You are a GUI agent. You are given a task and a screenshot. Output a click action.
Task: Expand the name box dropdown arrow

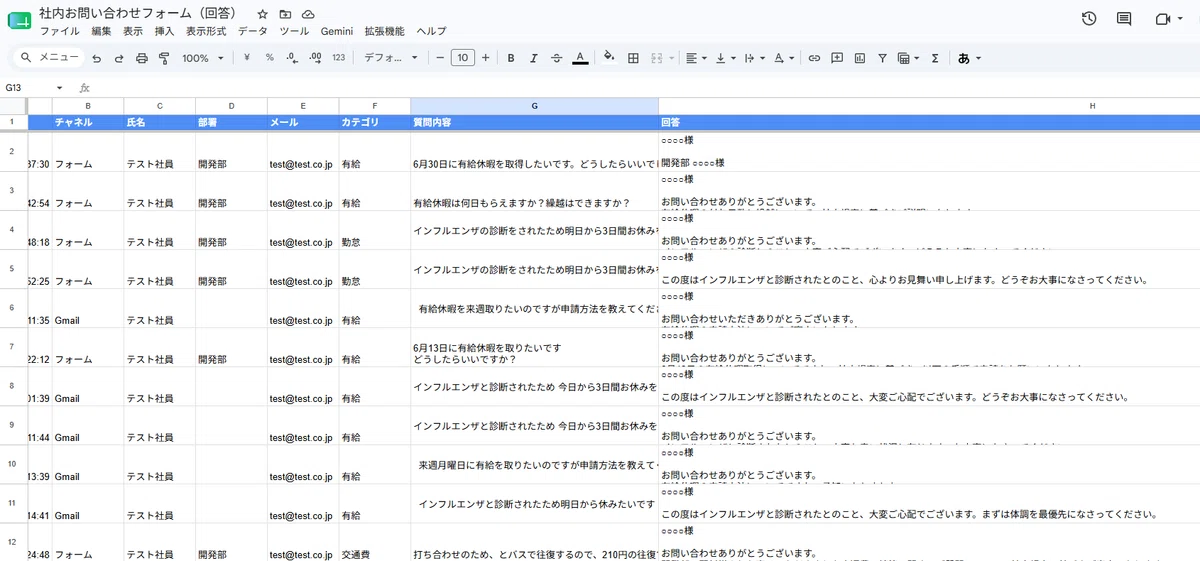(59, 88)
